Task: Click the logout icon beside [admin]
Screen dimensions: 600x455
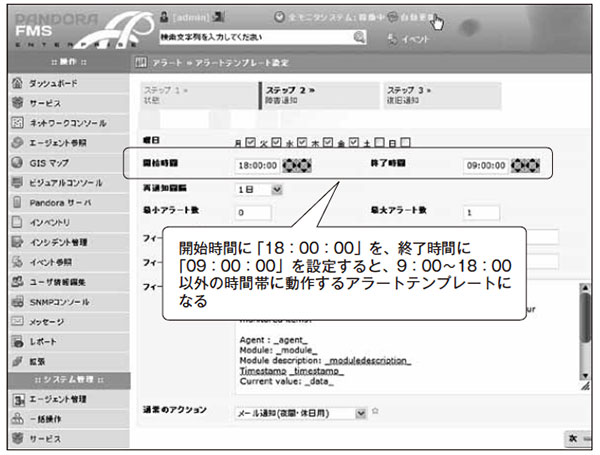Action: [218, 17]
